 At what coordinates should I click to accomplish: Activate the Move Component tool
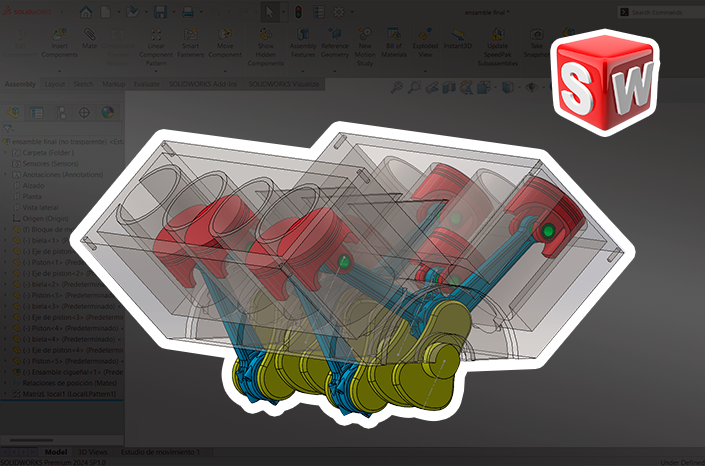(225, 43)
